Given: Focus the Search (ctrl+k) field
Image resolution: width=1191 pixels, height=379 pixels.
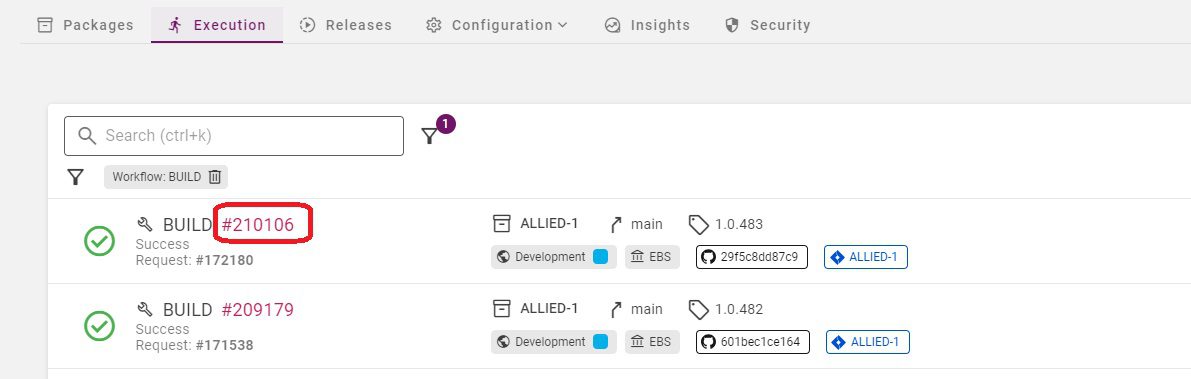Looking at the screenshot, I should 234,136.
